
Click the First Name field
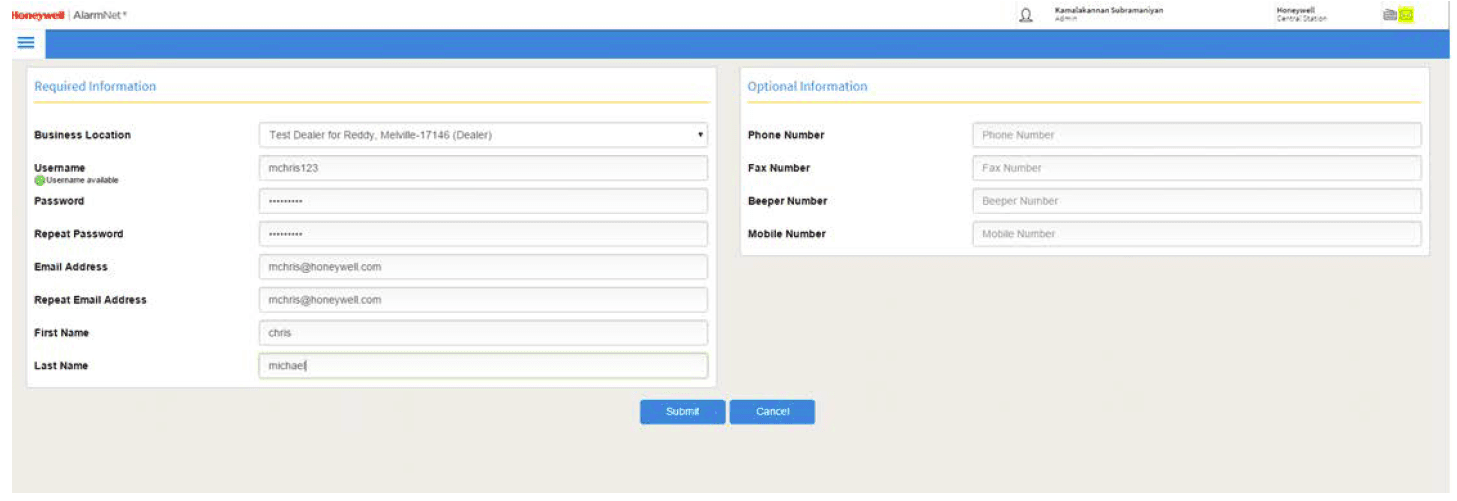tap(482, 333)
